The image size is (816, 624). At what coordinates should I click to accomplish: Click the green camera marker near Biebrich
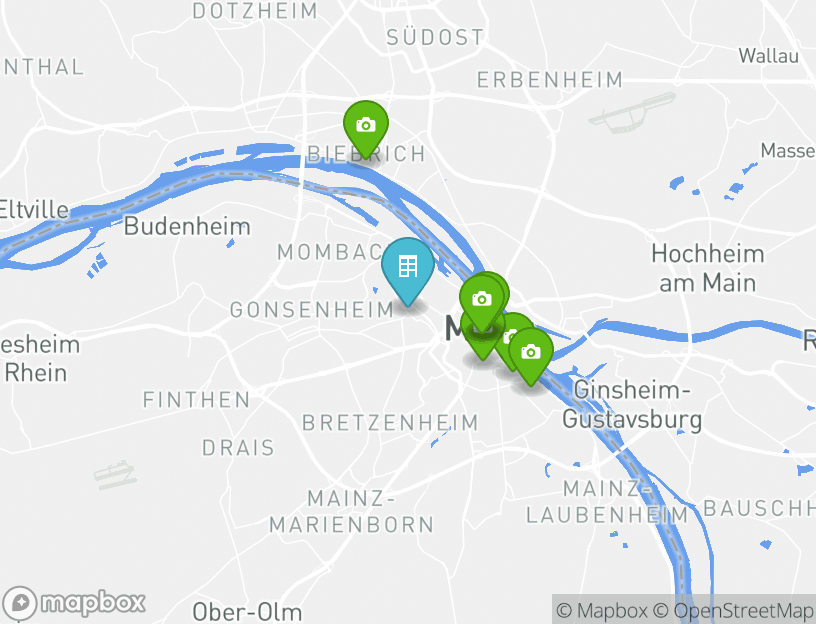366,126
